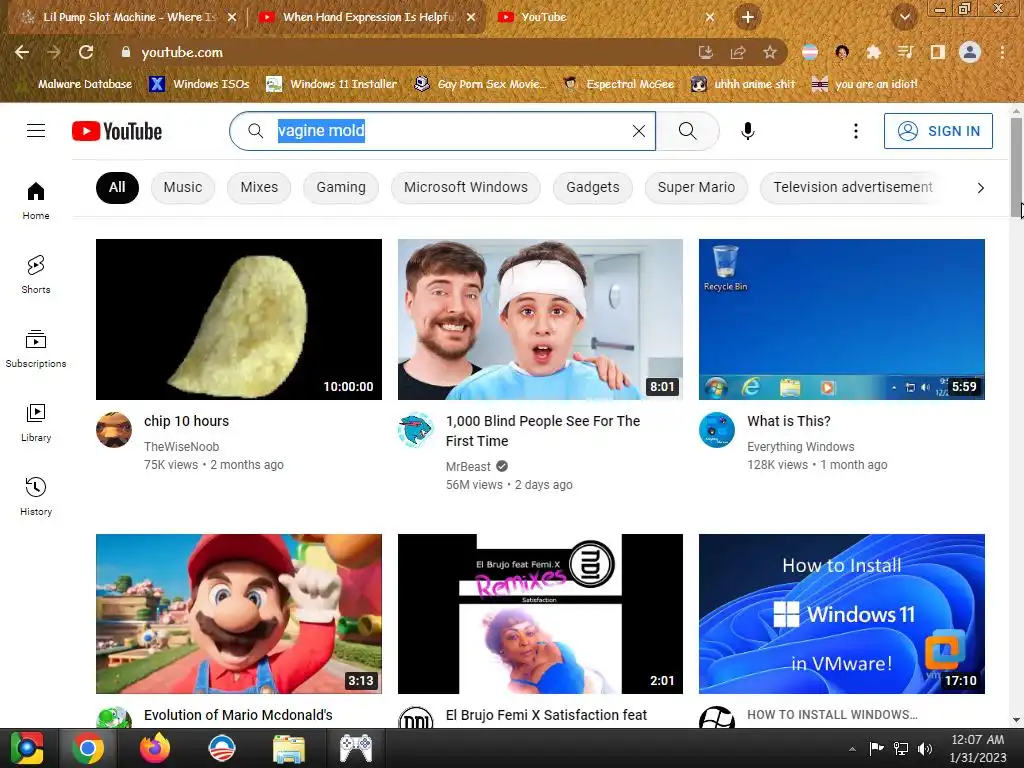Screen dimensions: 1024x768
Task: Click the YouTube logo
Action: tap(117, 131)
